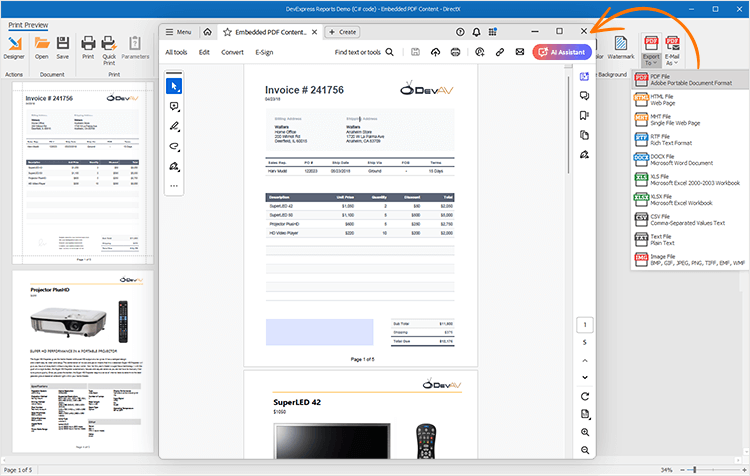Click the AI Assistant button

click(561, 51)
